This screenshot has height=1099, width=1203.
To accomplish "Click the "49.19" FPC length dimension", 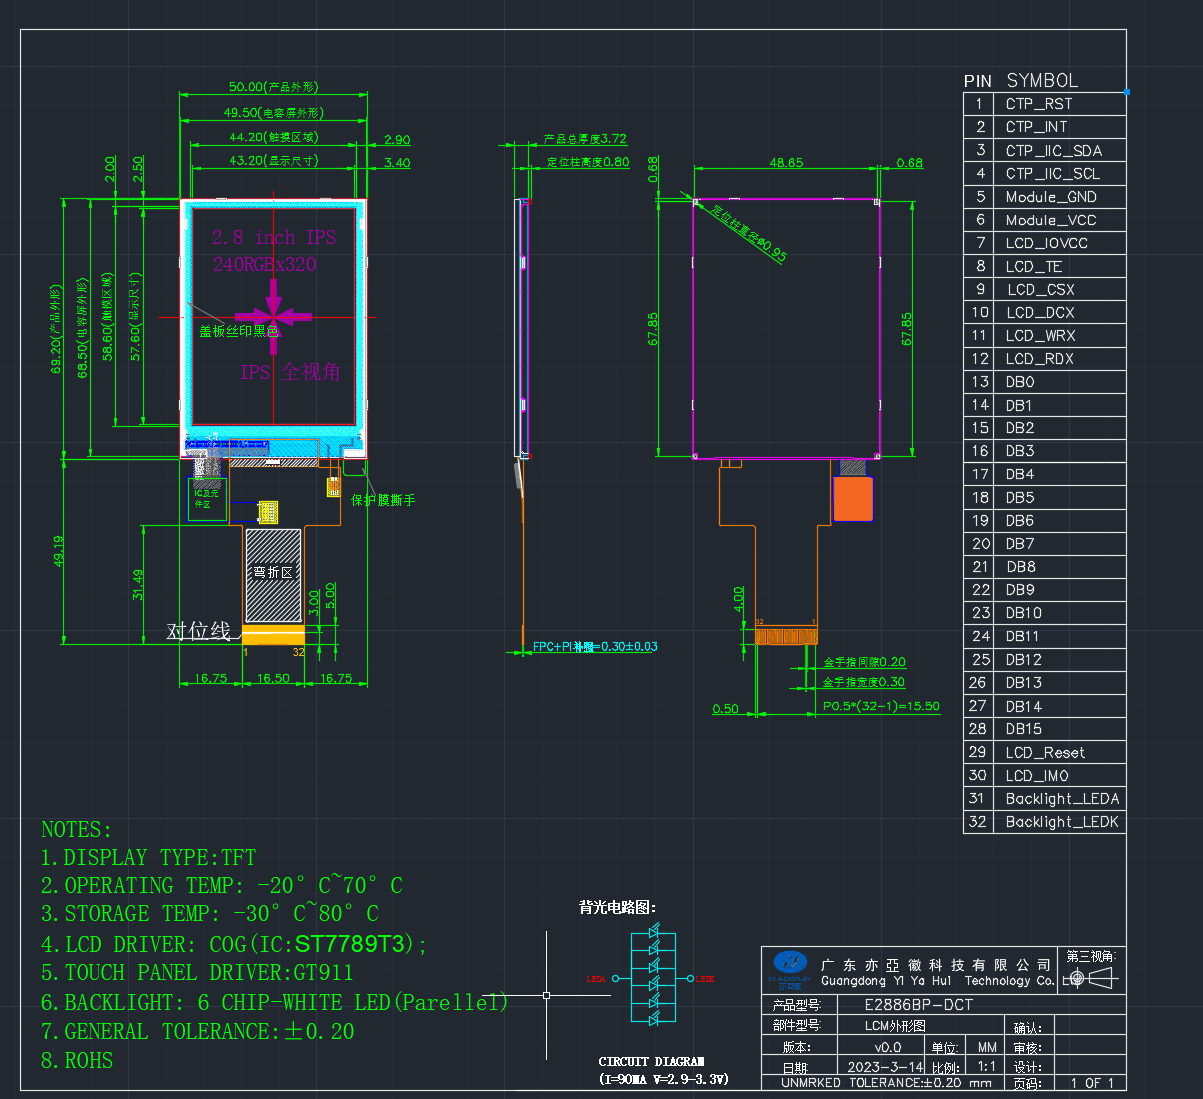I will 59,552.
